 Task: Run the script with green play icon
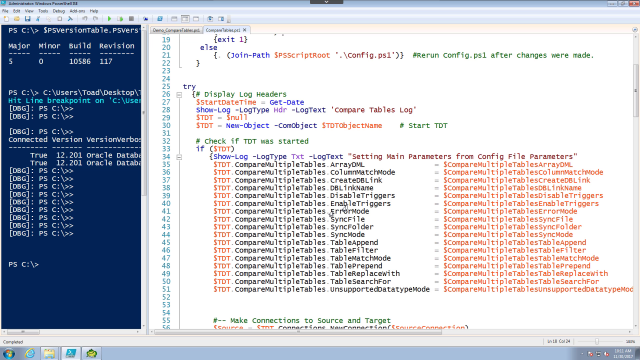pyautogui.click(x=109, y=19)
